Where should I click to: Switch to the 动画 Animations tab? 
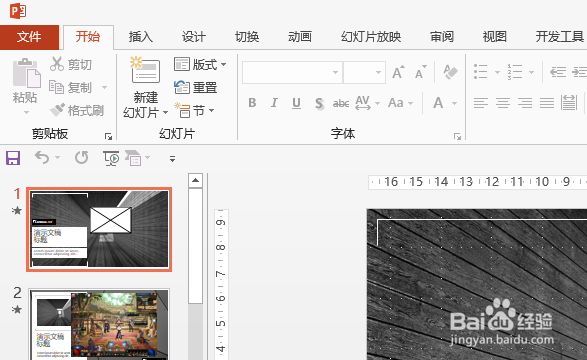pos(300,37)
